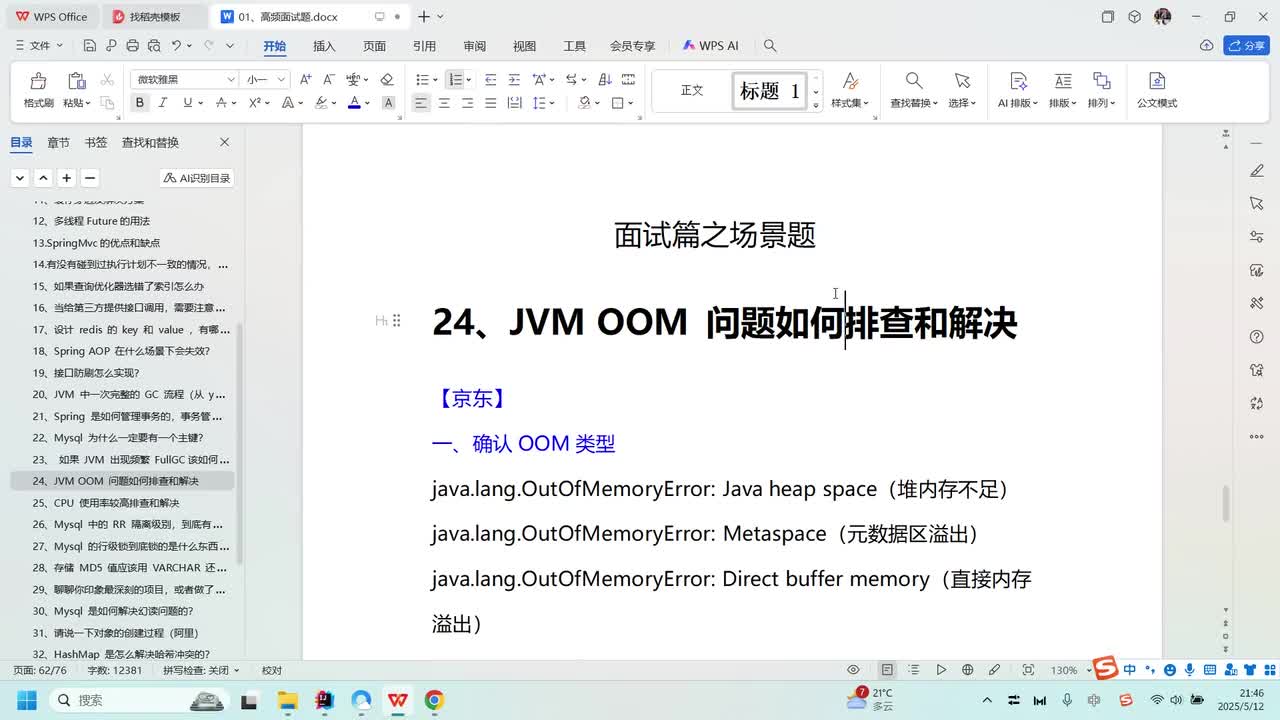Open the WPS AI tab
This screenshot has width=1280, height=720.
[710, 46]
